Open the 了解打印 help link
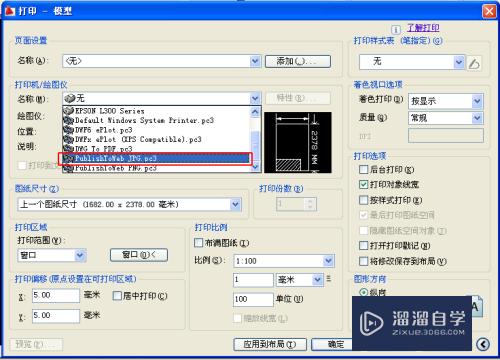Viewport: 500px width, 360px height. click(423, 28)
